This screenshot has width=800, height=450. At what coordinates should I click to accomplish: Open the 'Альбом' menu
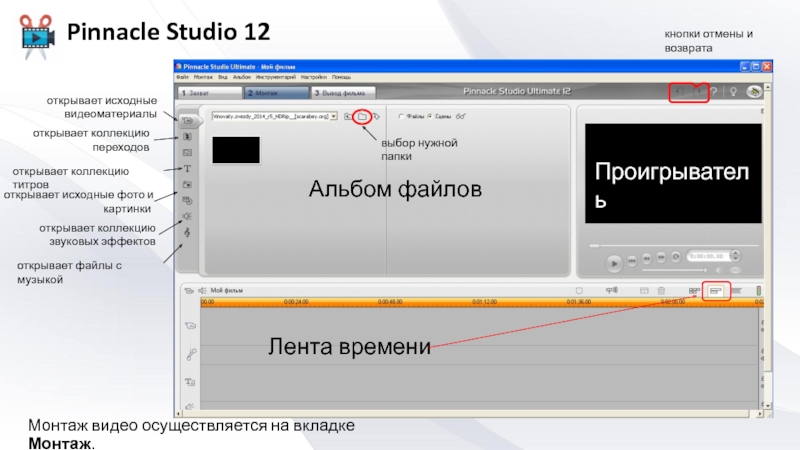tap(237, 77)
